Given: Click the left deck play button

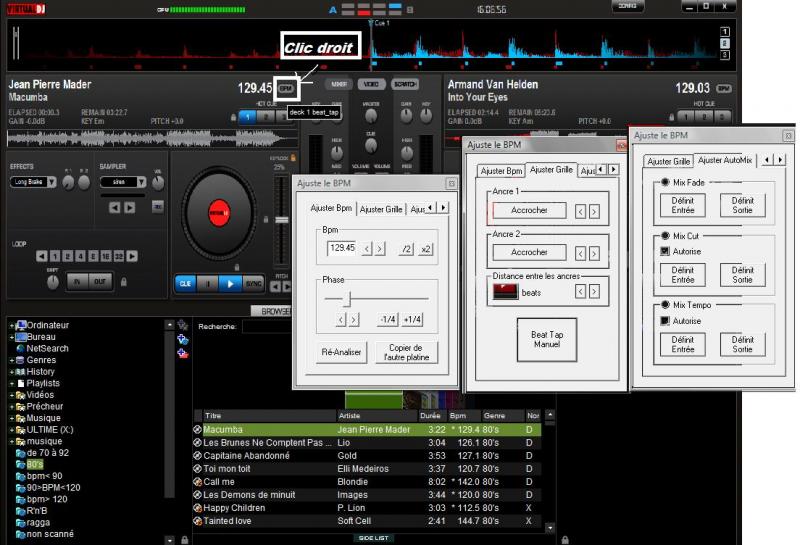Looking at the screenshot, I should pyautogui.click(x=231, y=284).
